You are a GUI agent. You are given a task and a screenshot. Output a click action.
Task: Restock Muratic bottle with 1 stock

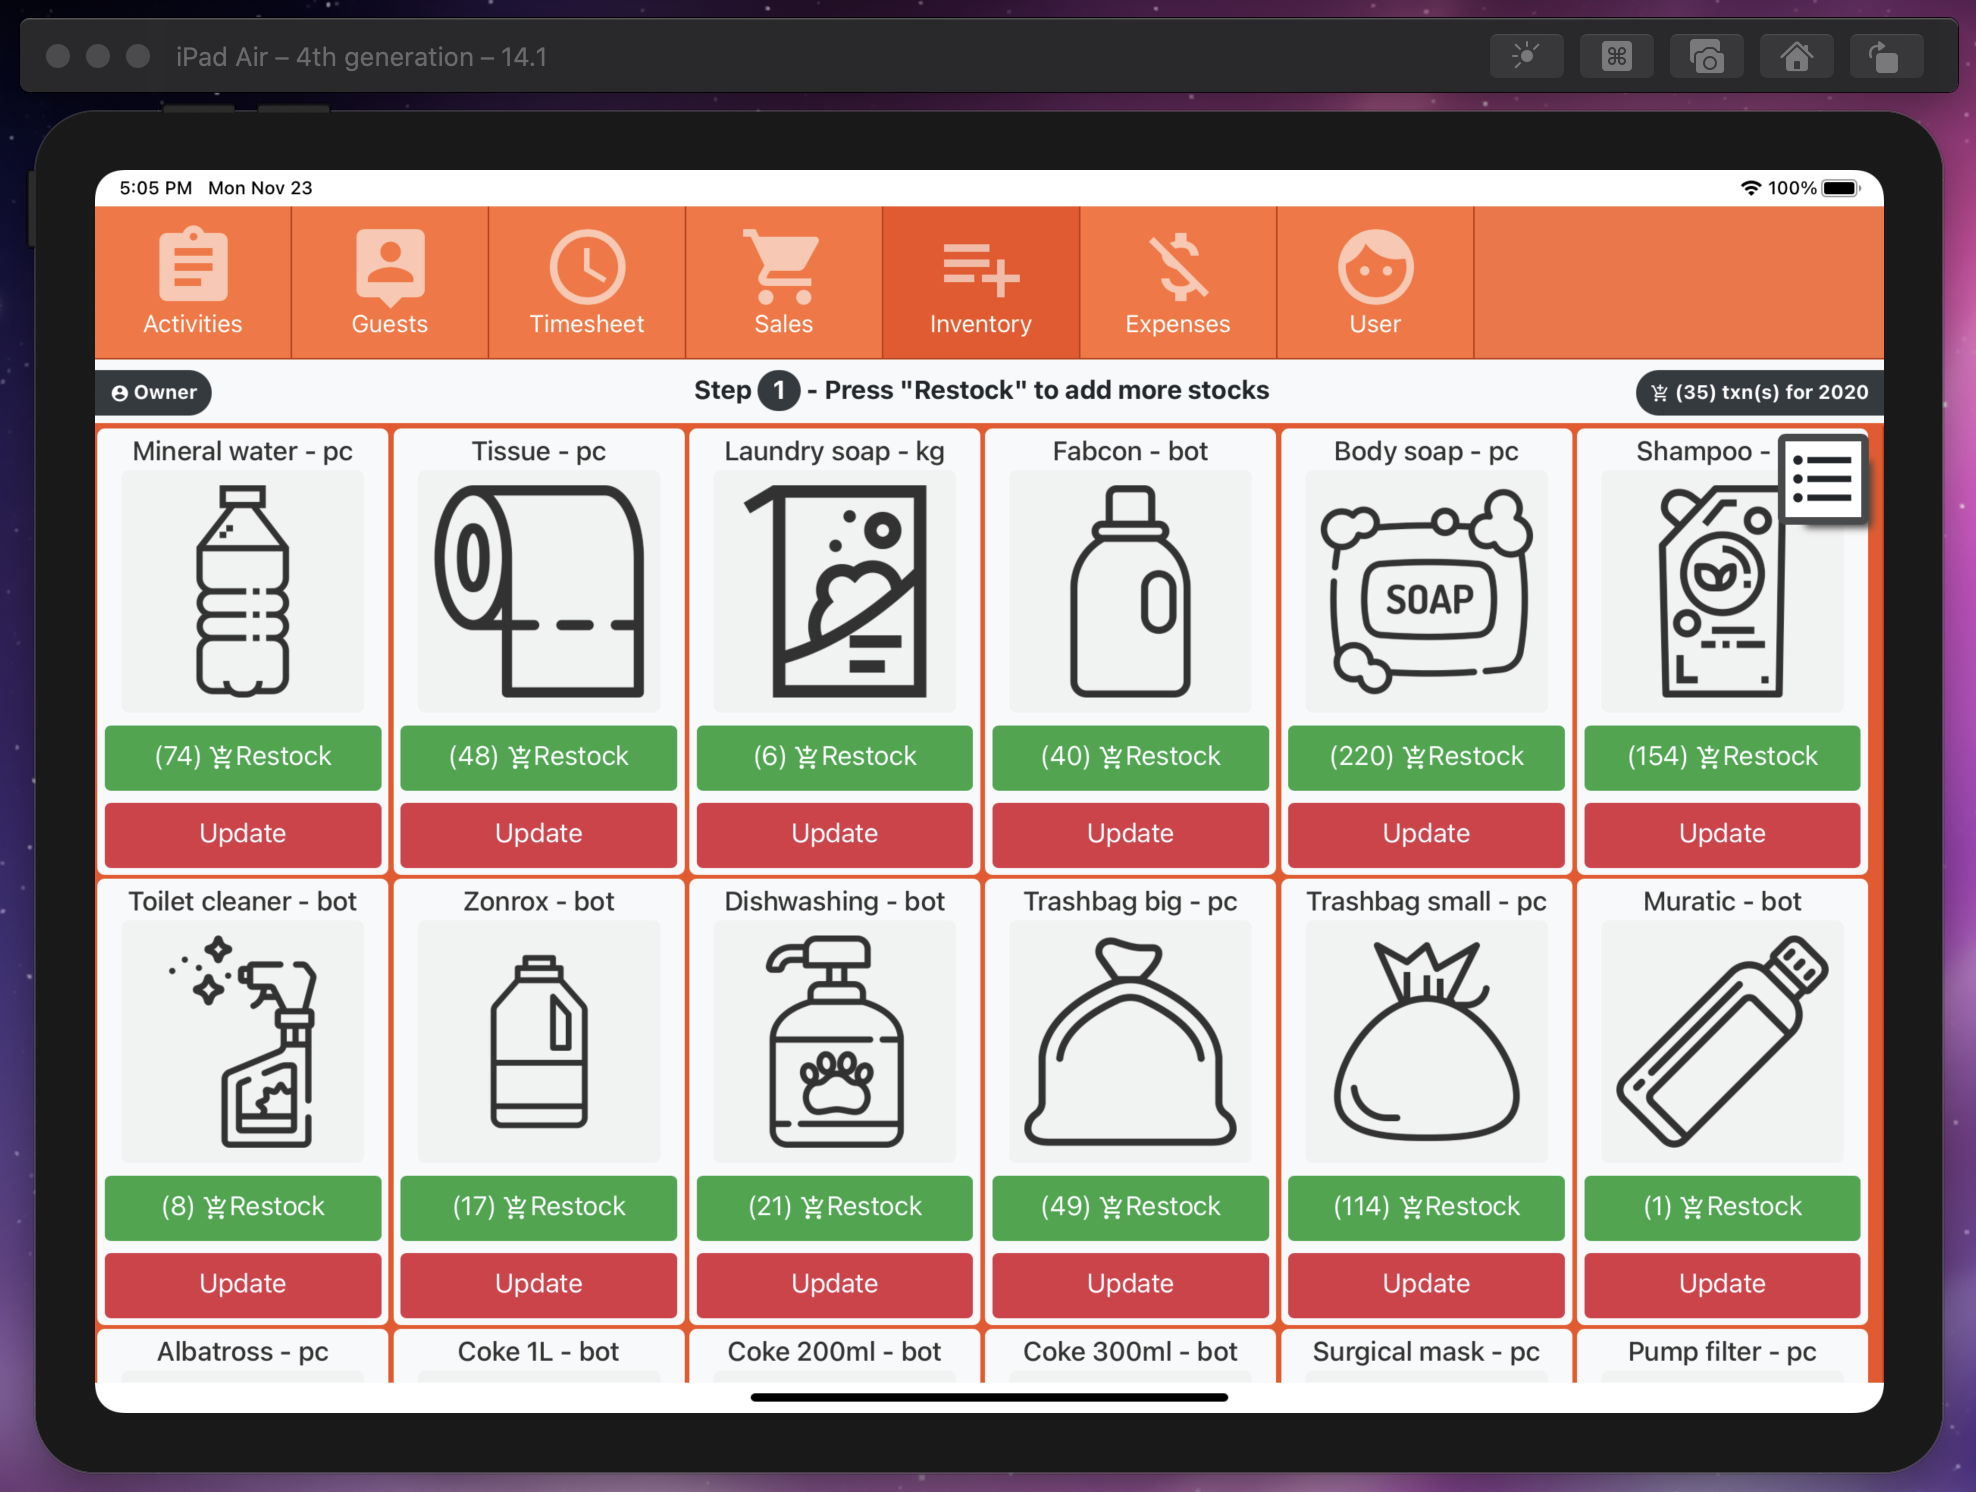point(1722,1207)
